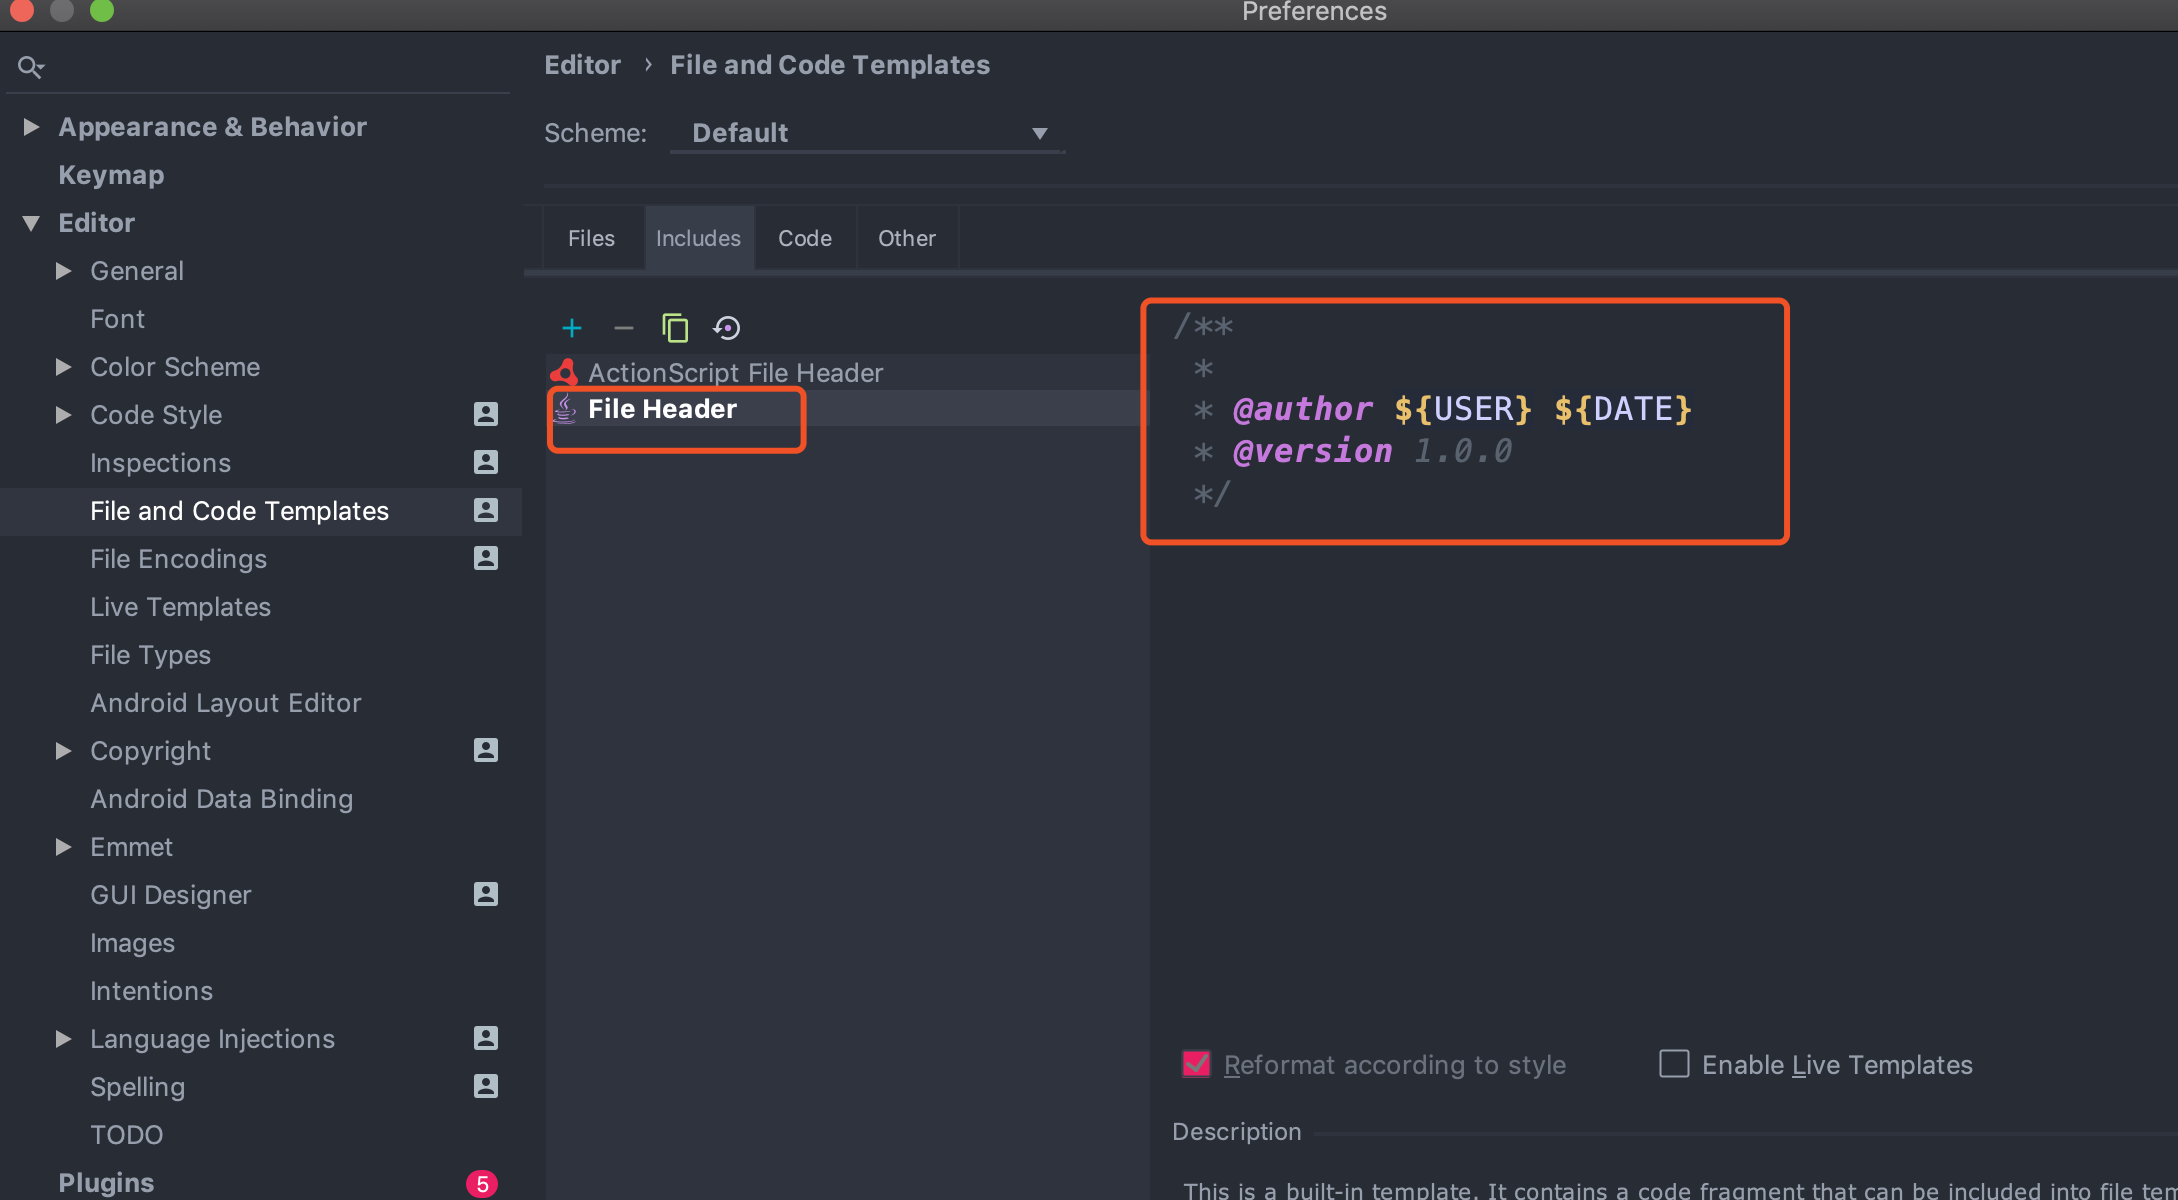
Task: Click the add template plus icon
Action: pyautogui.click(x=572, y=328)
